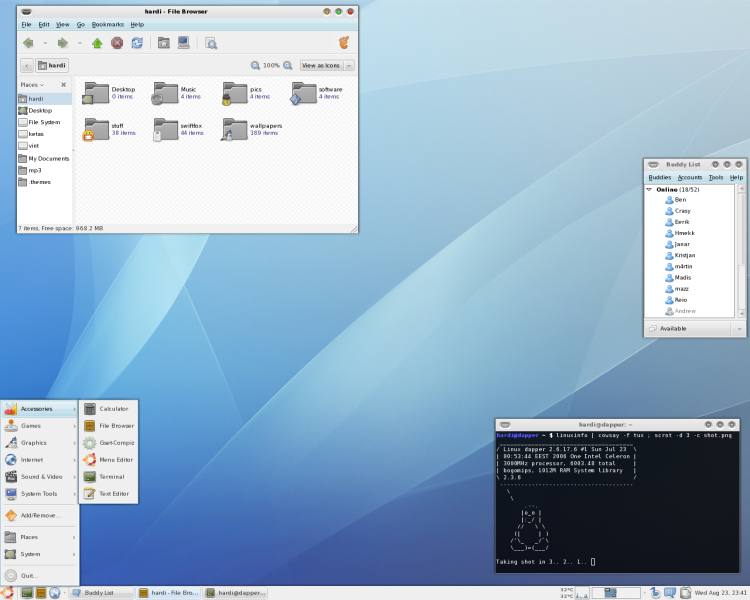
Task: Expand the Games submenu
Action: (40, 425)
